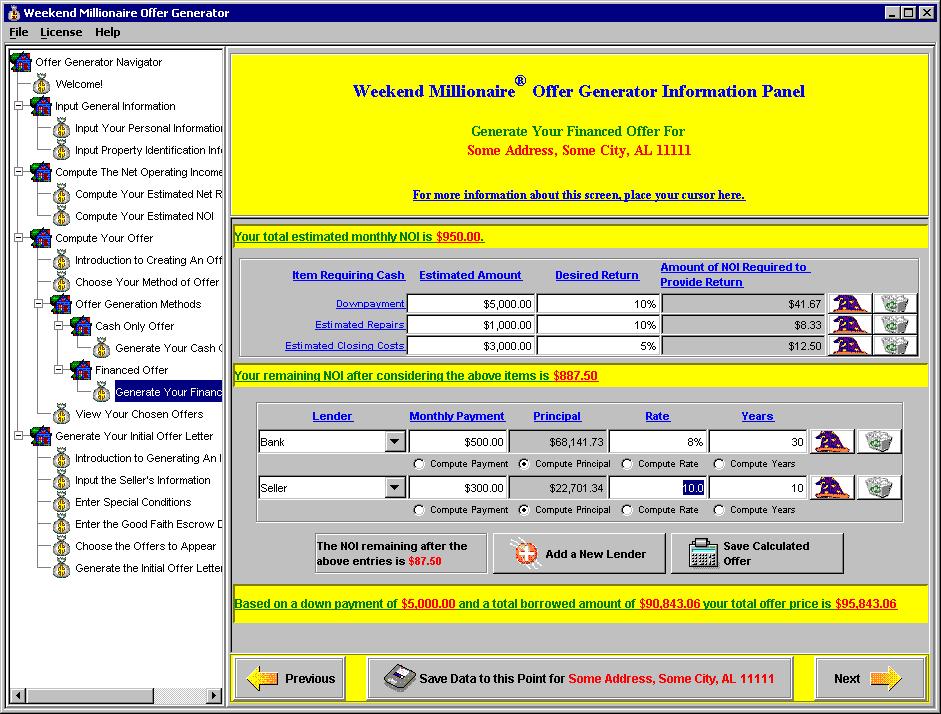Collapse the Compute Your Offer node
The width and height of the screenshot is (941, 714).
[19, 238]
